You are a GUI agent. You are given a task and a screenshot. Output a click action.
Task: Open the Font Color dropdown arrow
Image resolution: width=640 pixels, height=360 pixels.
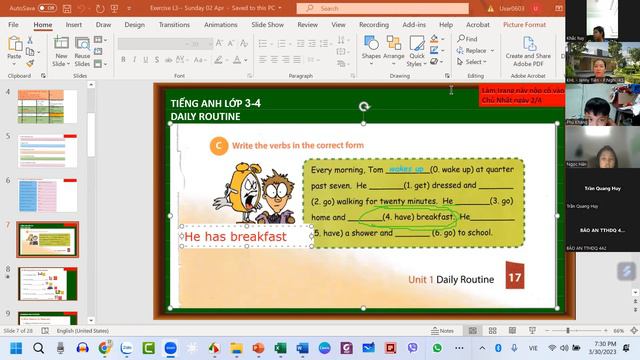(246, 60)
